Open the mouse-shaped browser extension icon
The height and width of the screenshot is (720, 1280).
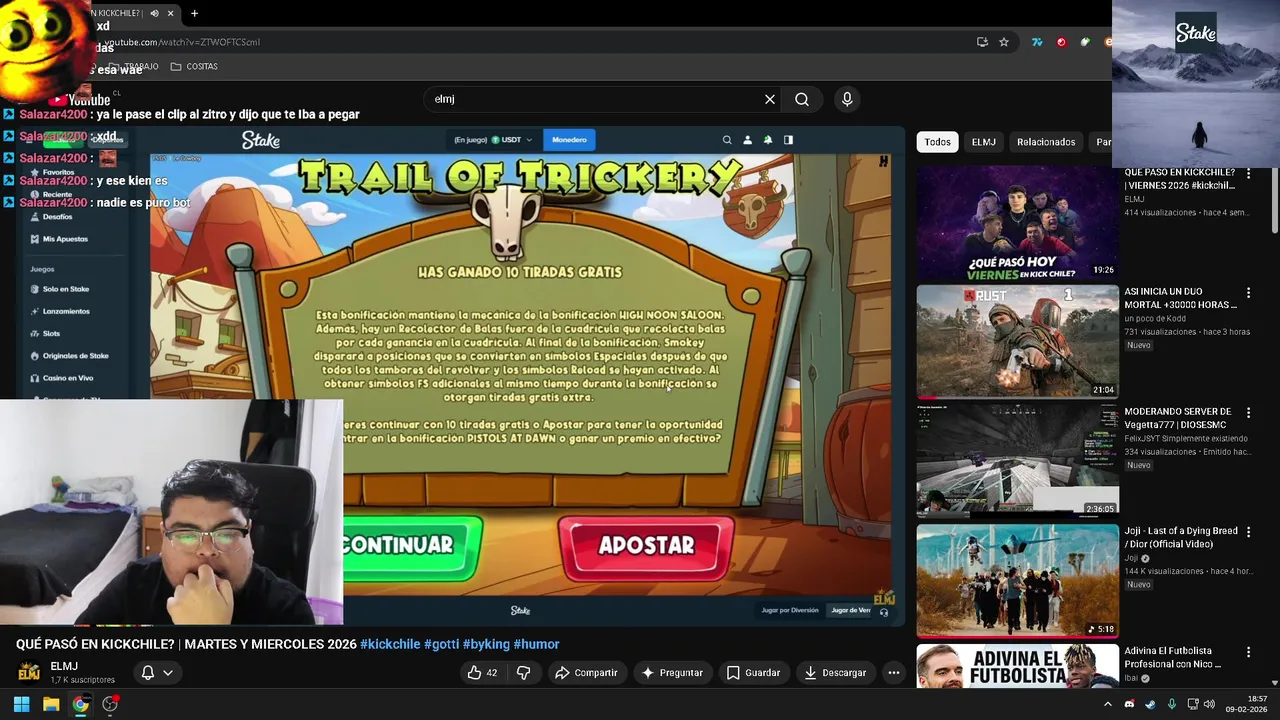[x=1085, y=42]
